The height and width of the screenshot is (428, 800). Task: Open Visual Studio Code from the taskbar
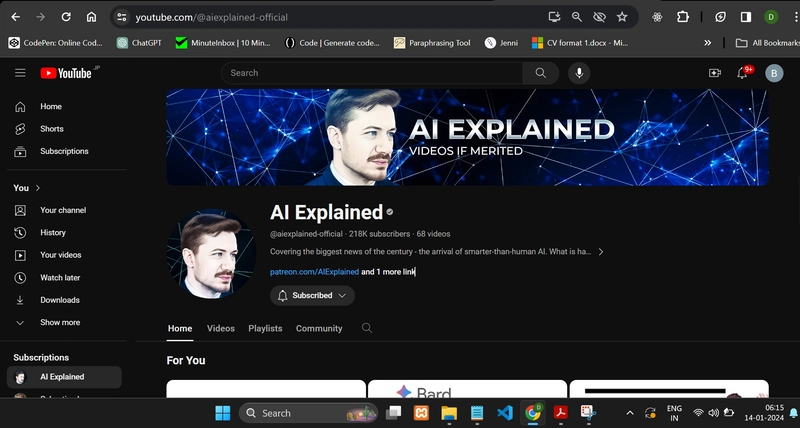[x=505, y=413]
